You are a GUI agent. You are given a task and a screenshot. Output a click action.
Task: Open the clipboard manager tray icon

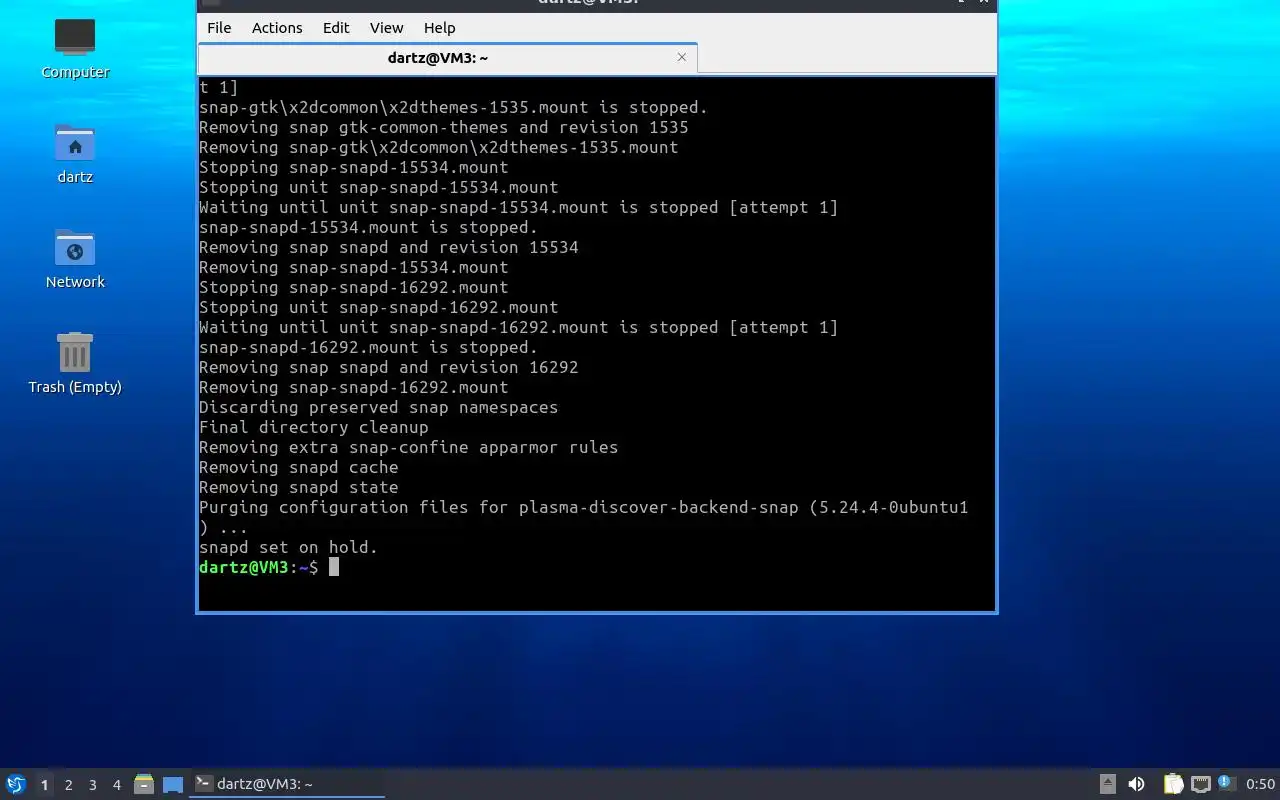1173,784
